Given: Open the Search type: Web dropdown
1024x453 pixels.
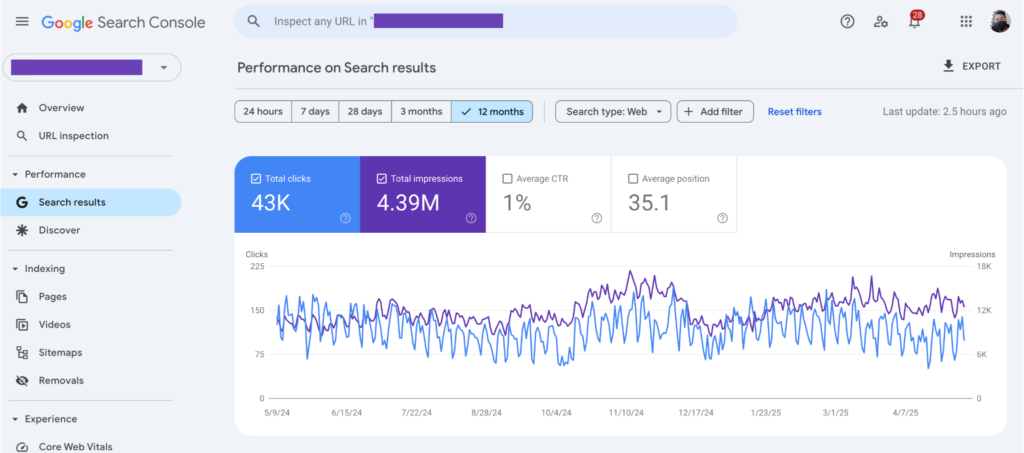Looking at the screenshot, I should (613, 112).
